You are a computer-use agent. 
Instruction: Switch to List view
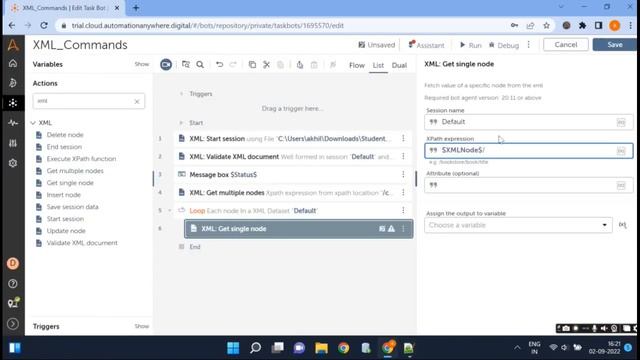(378, 65)
